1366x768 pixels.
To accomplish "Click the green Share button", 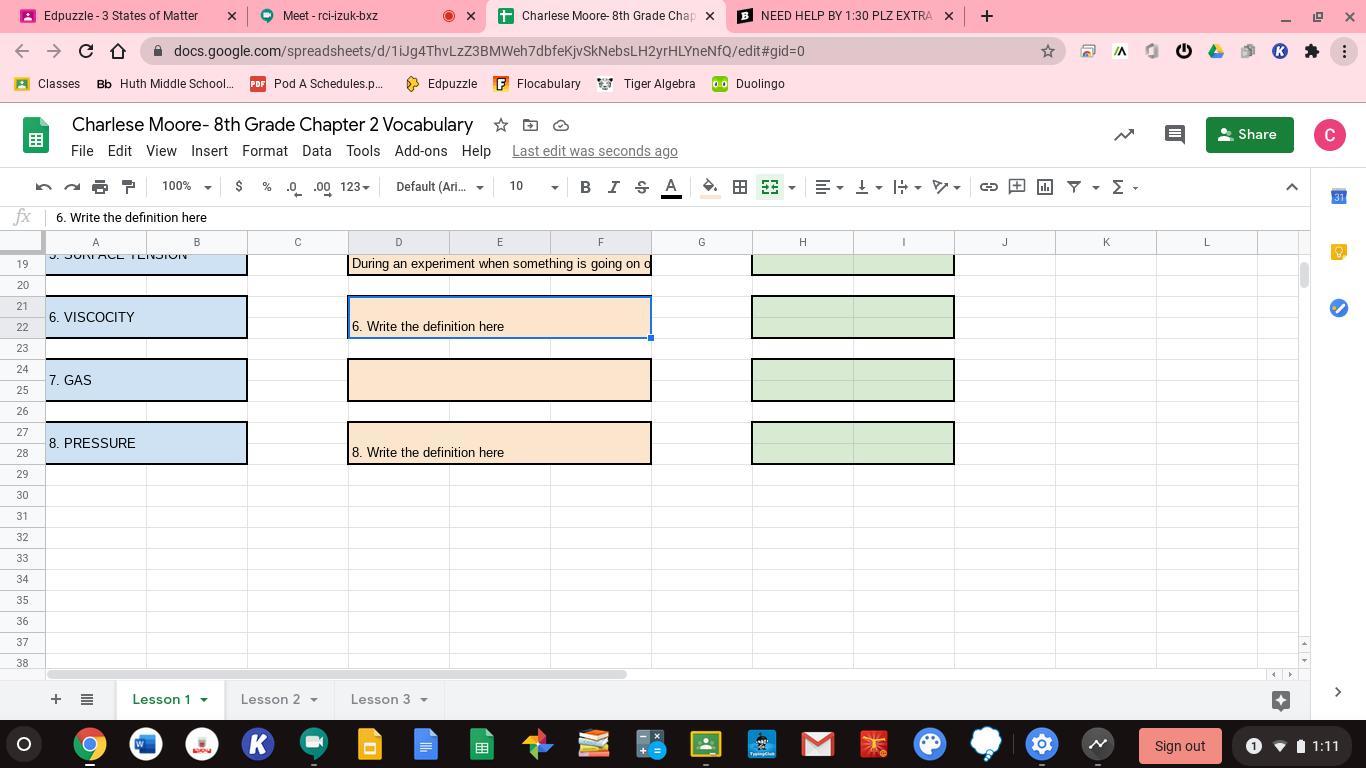I will (x=1249, y=135).
